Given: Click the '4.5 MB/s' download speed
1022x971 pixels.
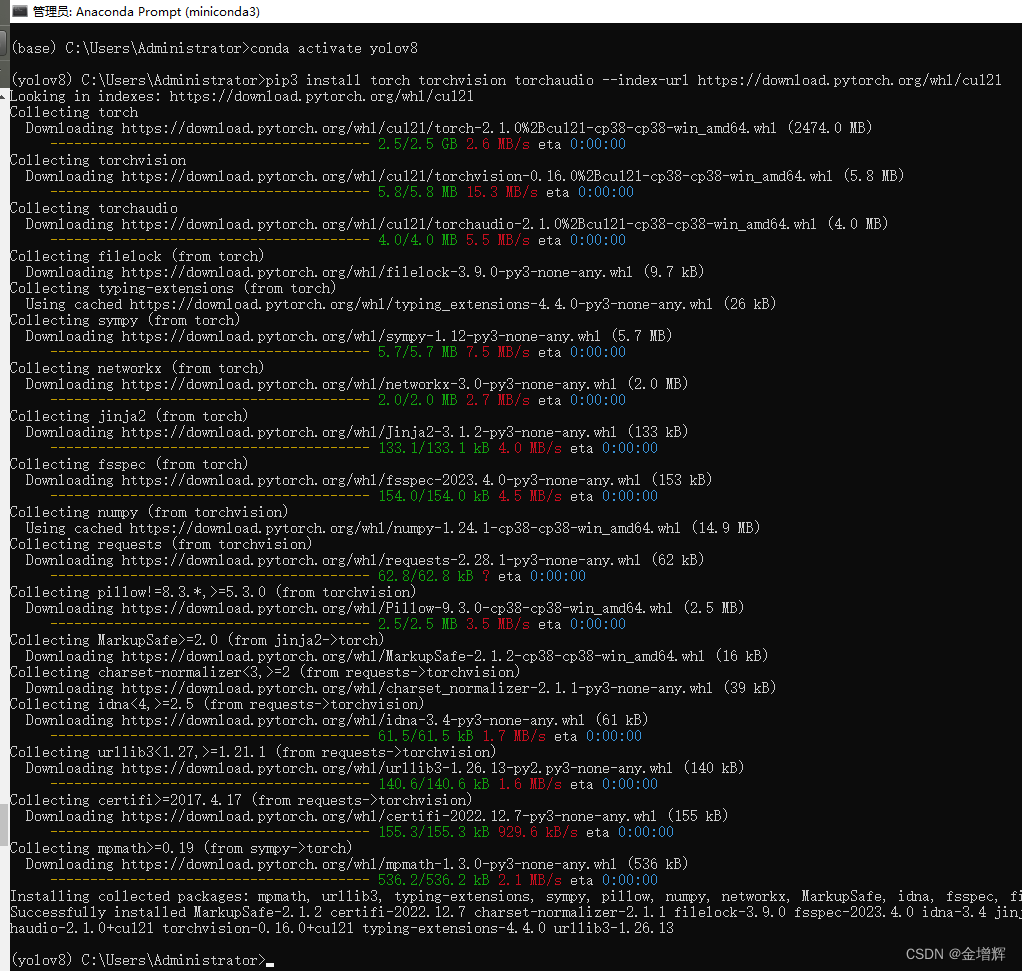Looking at the screenshot, I should [x=529, y=497].
